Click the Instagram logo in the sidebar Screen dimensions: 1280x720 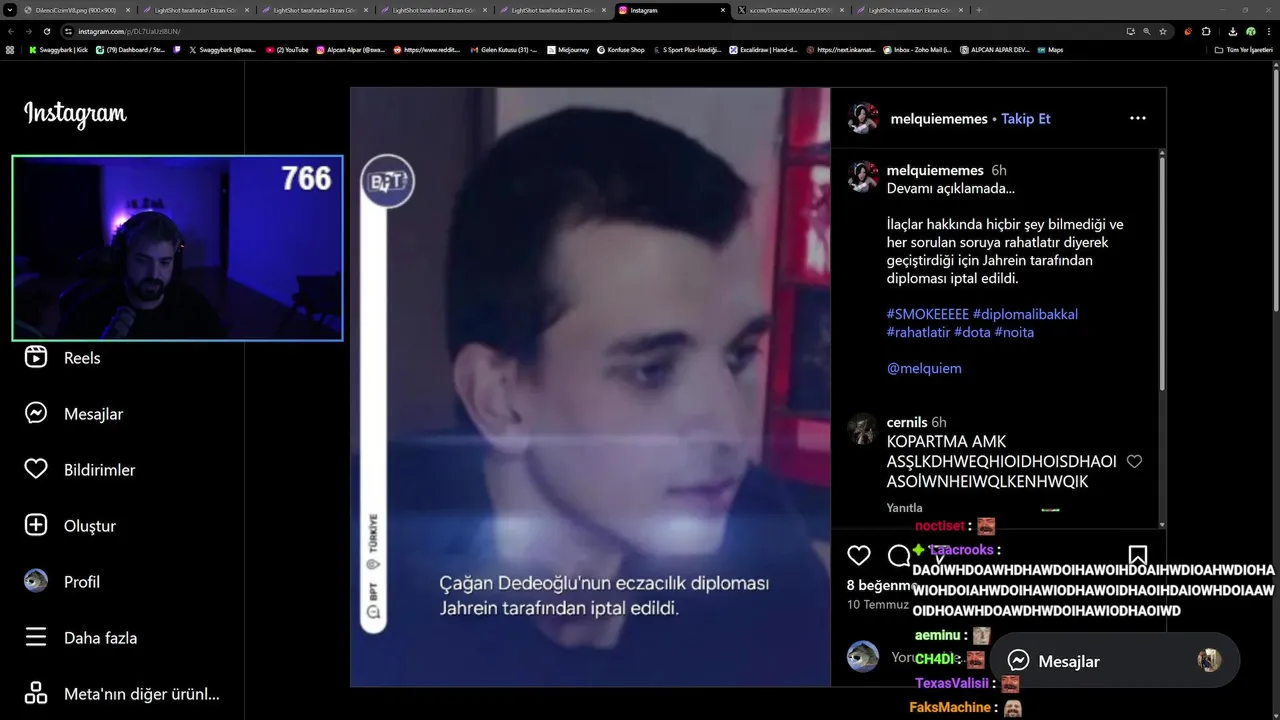tap(75, 114)
